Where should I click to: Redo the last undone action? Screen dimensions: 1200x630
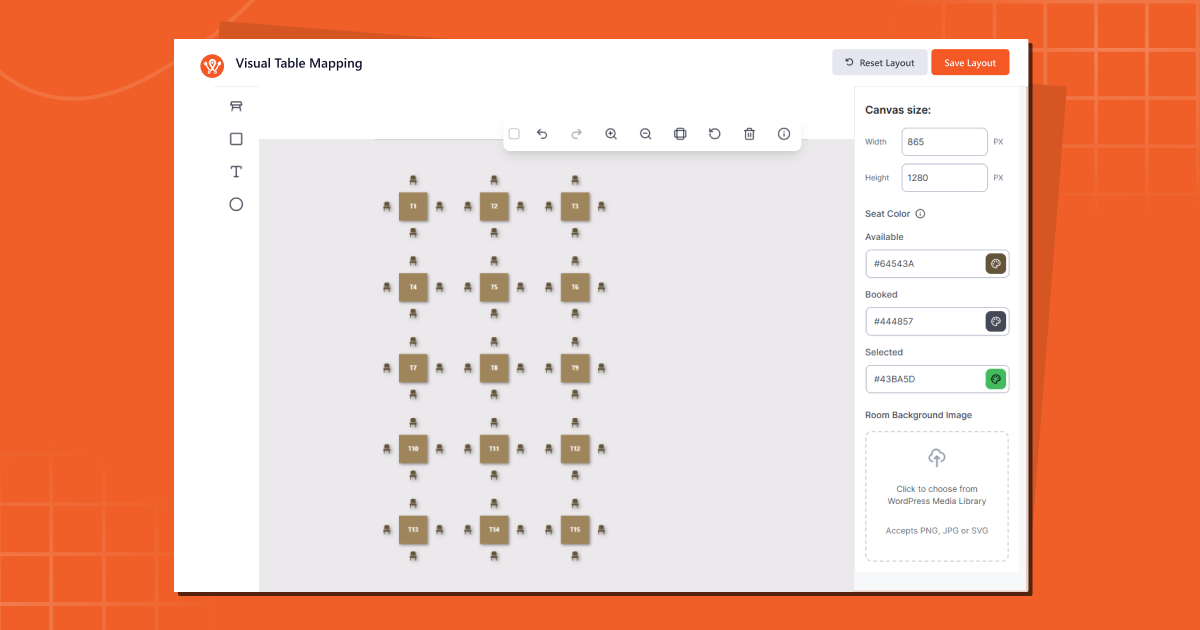pos(576,133)
